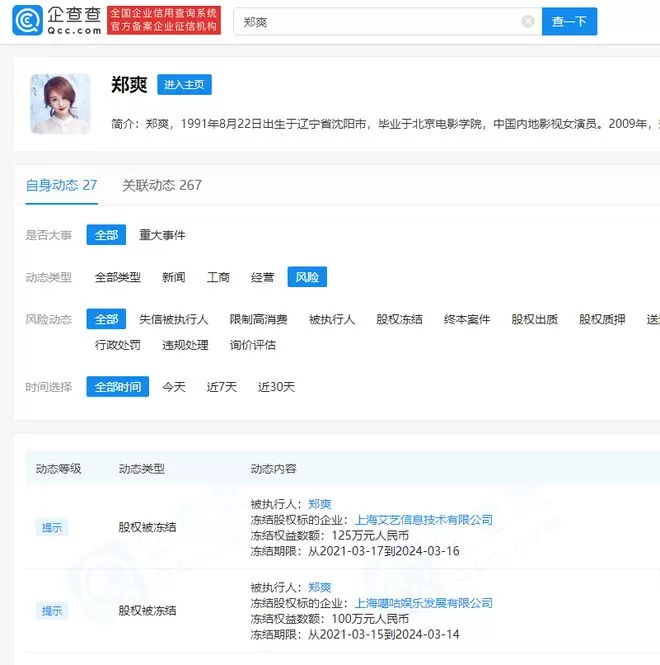The height and width of the screenshot is (665, 660).
Task: Open the 上海艾艺信息技术有限公司 link
Action: point(423,520)
